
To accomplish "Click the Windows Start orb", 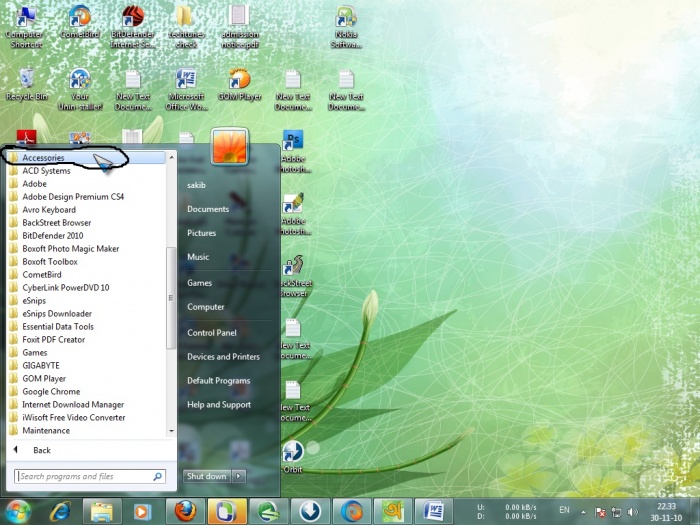I will coord(17,511).
